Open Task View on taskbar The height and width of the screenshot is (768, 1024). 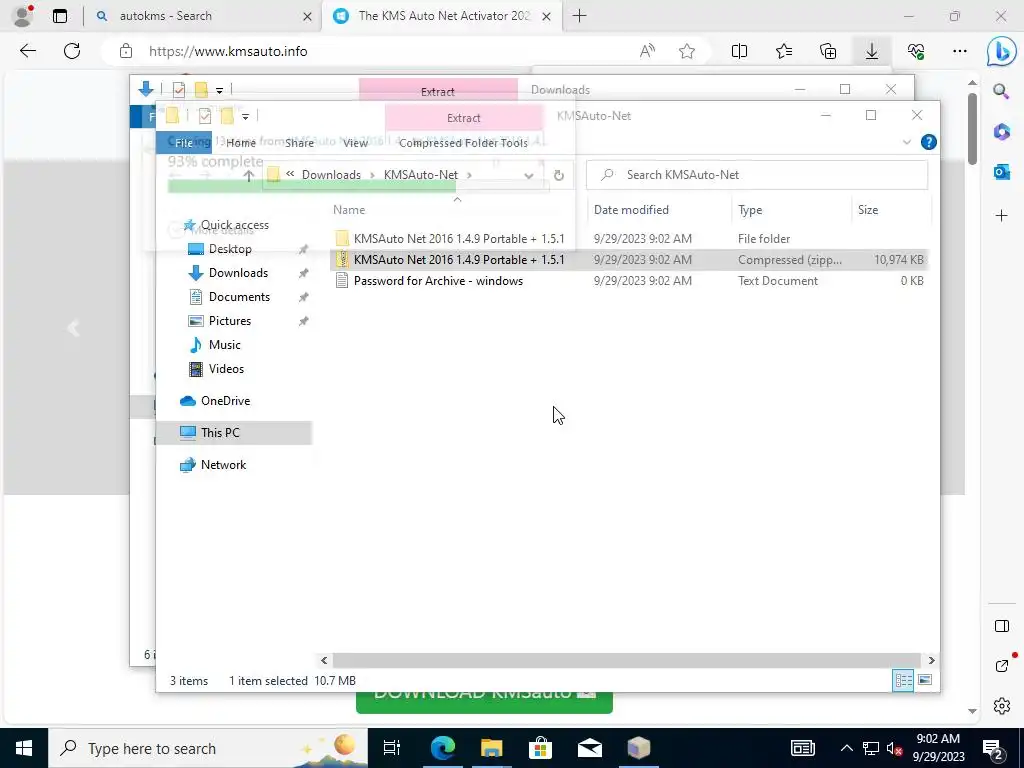pos(392,748)
